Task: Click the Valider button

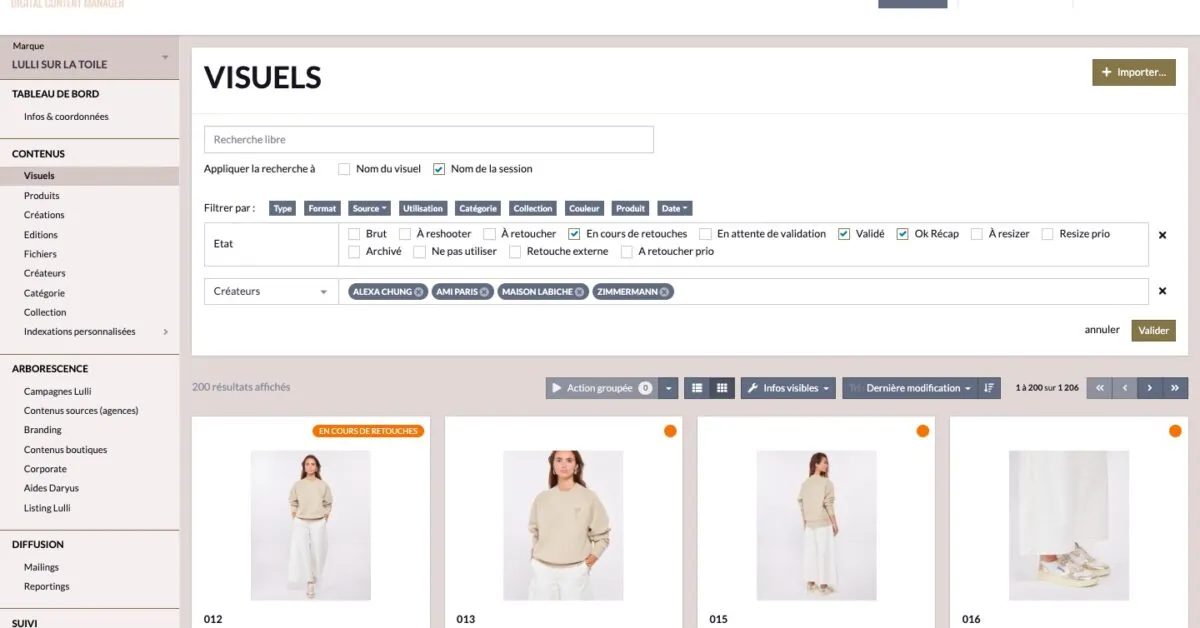Action: tap(1153, 330)
